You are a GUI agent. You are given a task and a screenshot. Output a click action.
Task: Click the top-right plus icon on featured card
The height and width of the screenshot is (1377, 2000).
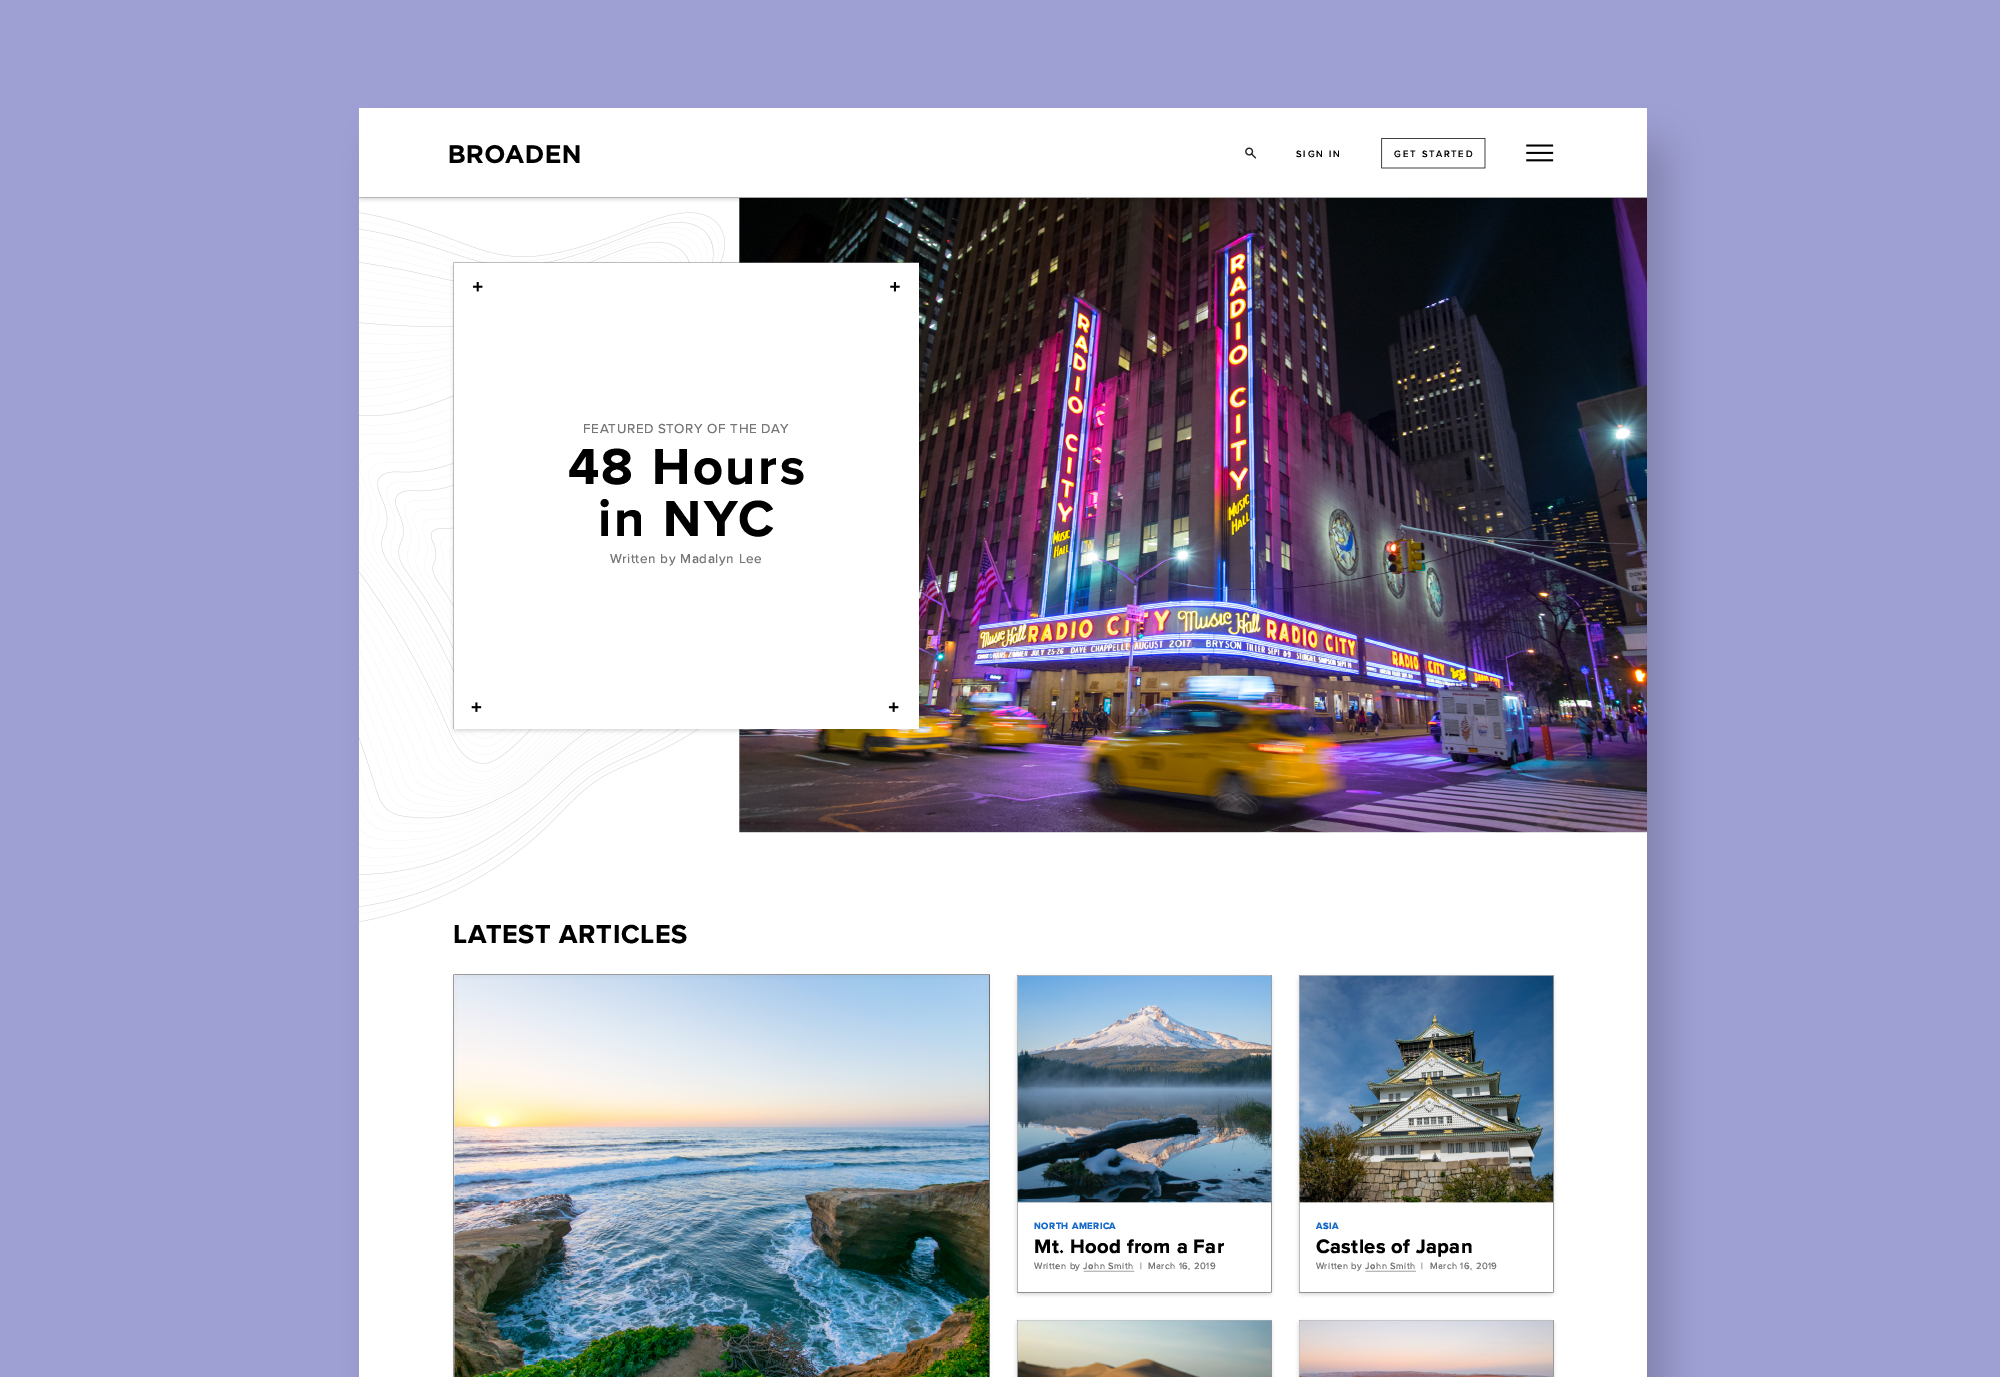point(893,286)
